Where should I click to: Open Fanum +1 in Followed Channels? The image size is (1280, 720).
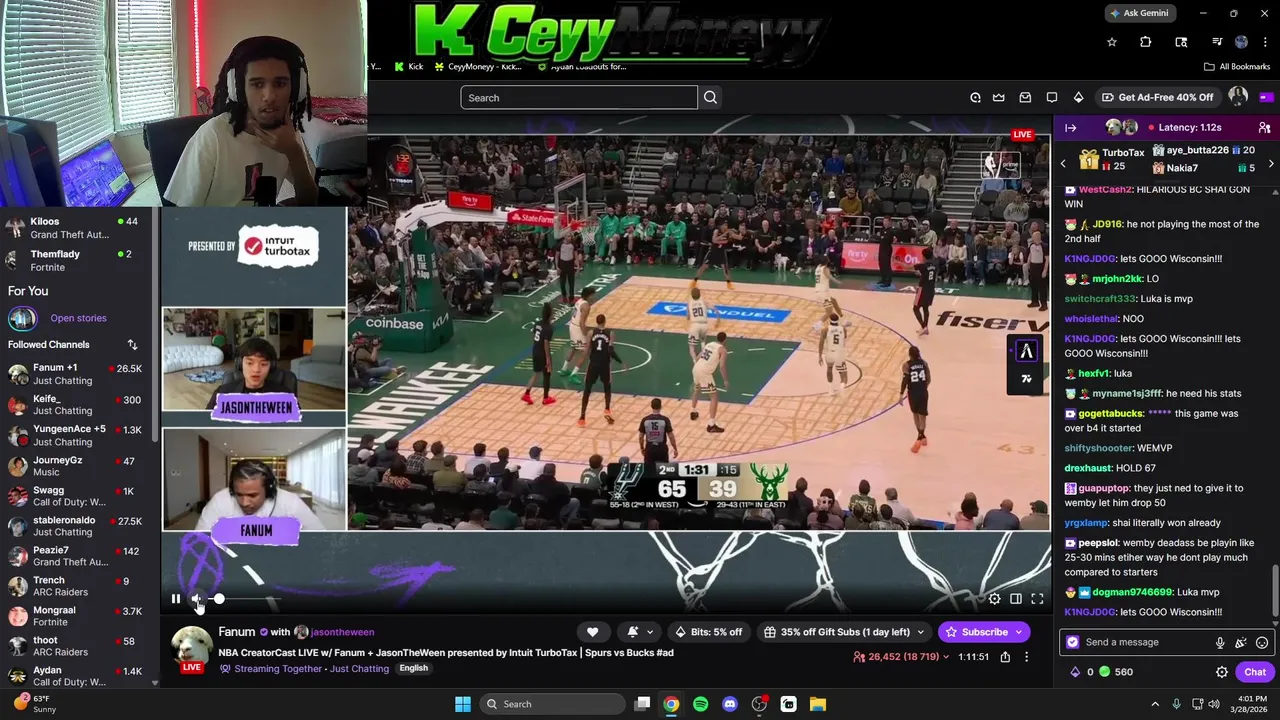pos(76,374)
